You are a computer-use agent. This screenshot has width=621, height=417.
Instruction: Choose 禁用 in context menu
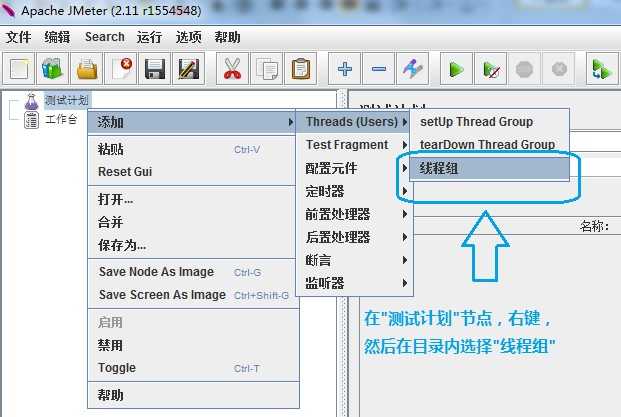coord(192,345)
